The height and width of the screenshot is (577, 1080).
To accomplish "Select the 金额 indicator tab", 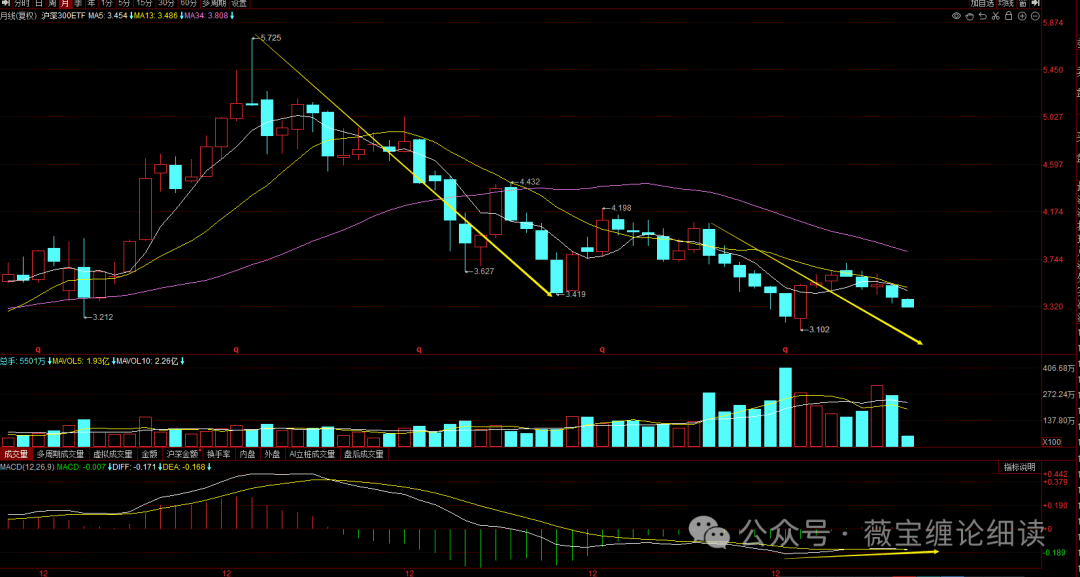I will coord(149,454).
